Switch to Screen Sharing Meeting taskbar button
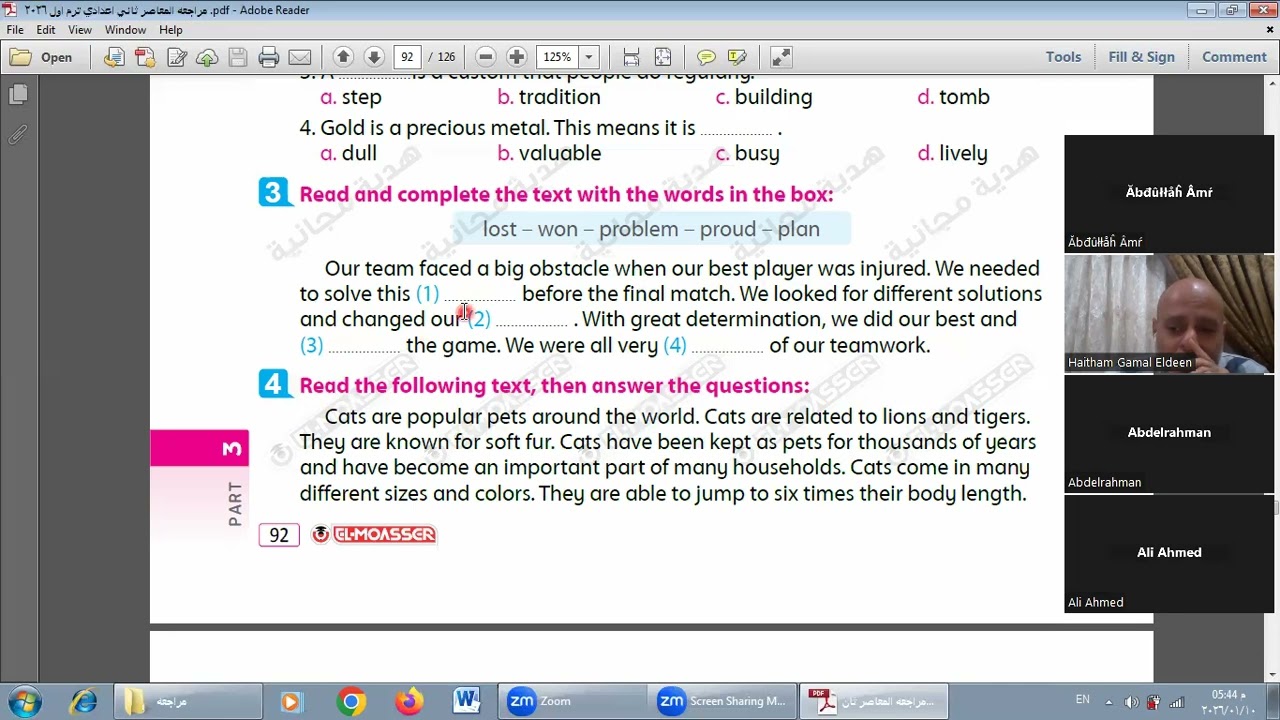 722,702
